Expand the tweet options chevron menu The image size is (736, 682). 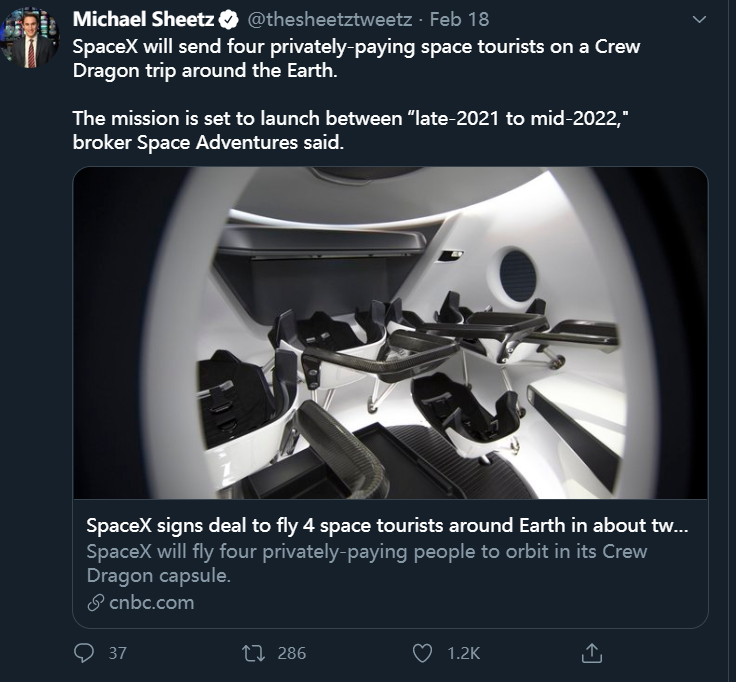699,20
